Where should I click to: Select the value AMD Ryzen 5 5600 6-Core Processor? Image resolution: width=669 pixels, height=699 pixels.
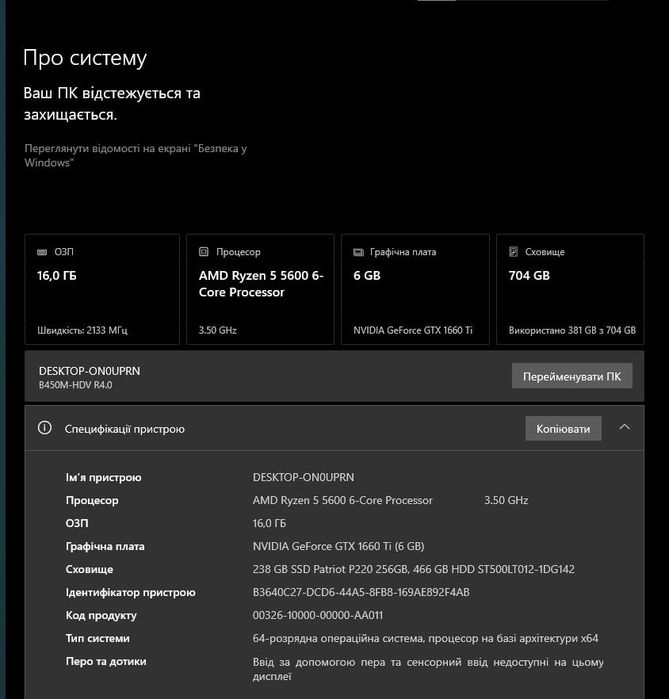tap(342, 500)
